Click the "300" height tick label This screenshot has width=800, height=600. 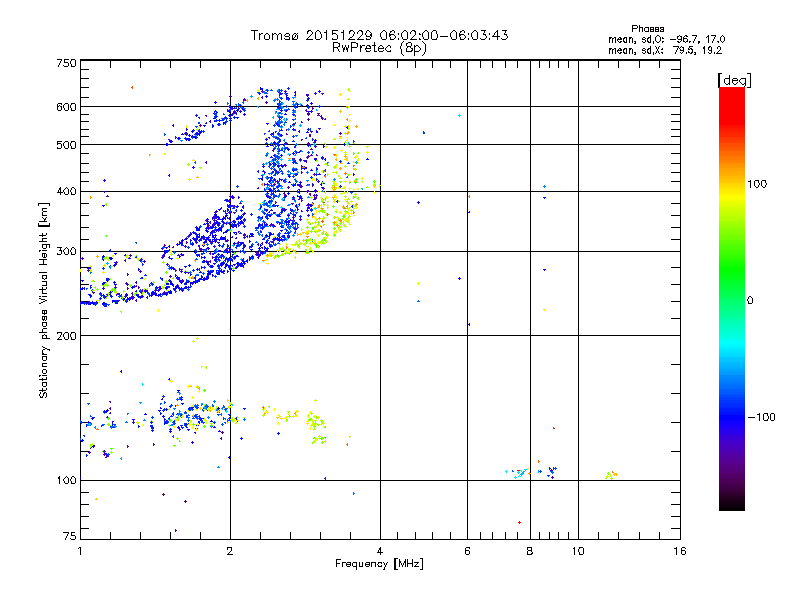(x=66, y=251)
